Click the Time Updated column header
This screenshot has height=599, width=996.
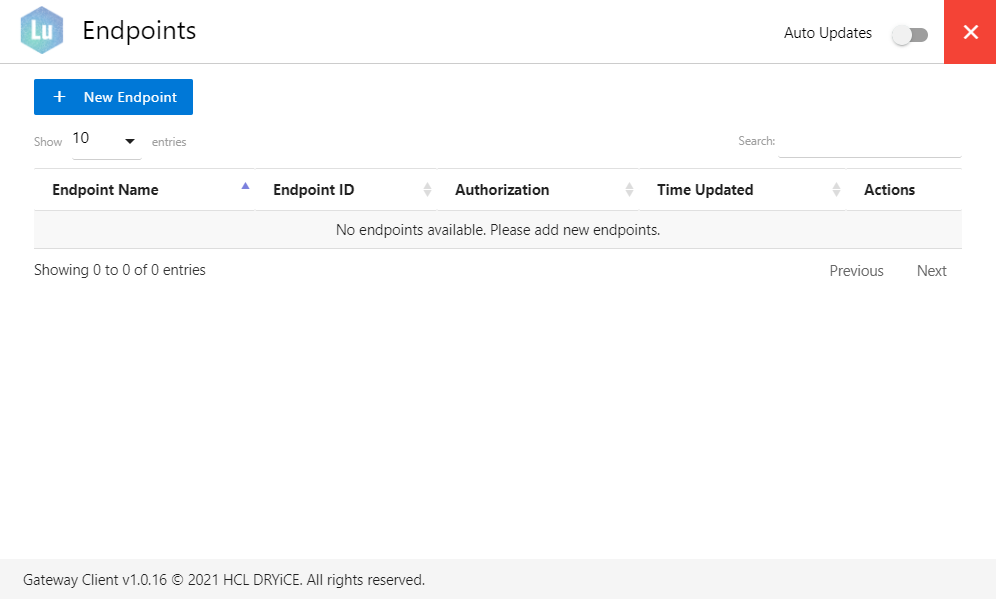pos(705,189)
